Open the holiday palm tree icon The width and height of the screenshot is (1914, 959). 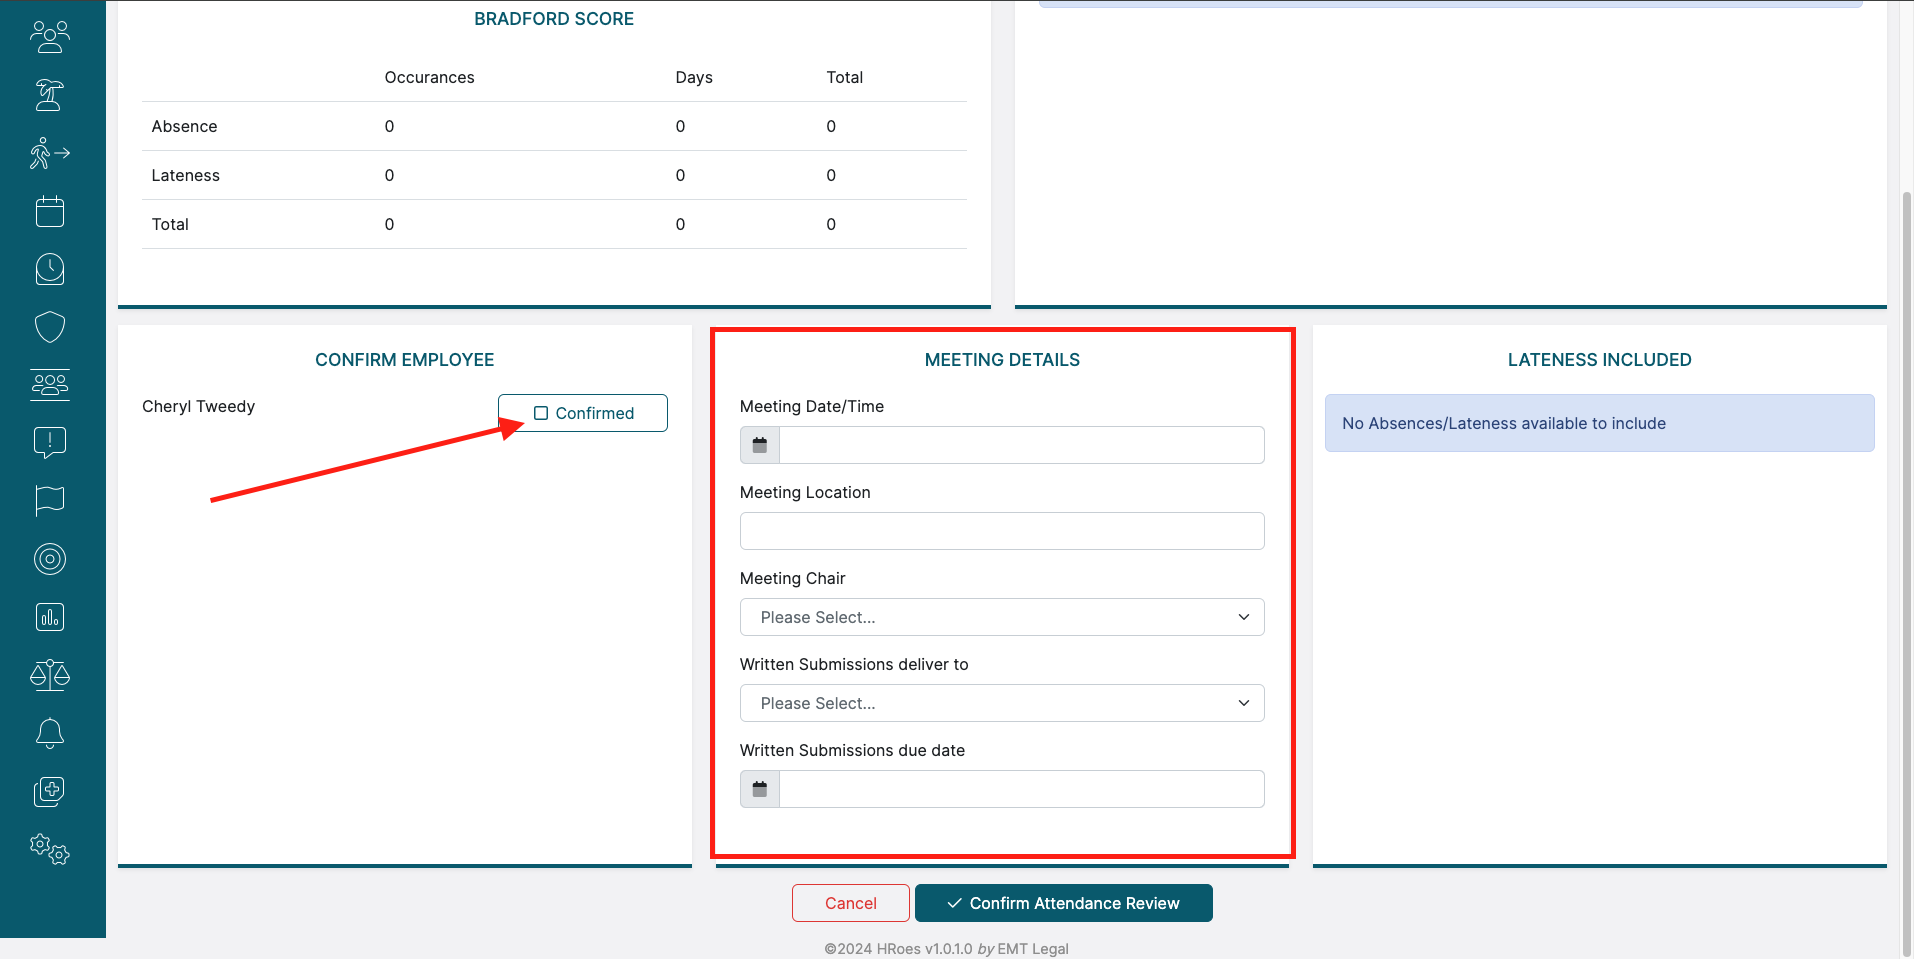(49, 95)
